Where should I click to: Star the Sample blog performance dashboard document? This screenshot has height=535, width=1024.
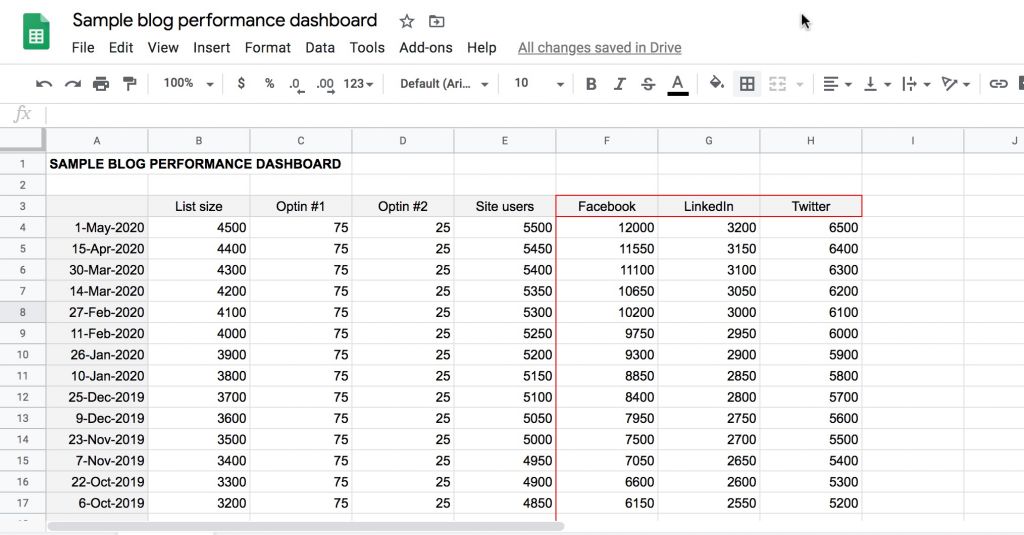(407, 22)
